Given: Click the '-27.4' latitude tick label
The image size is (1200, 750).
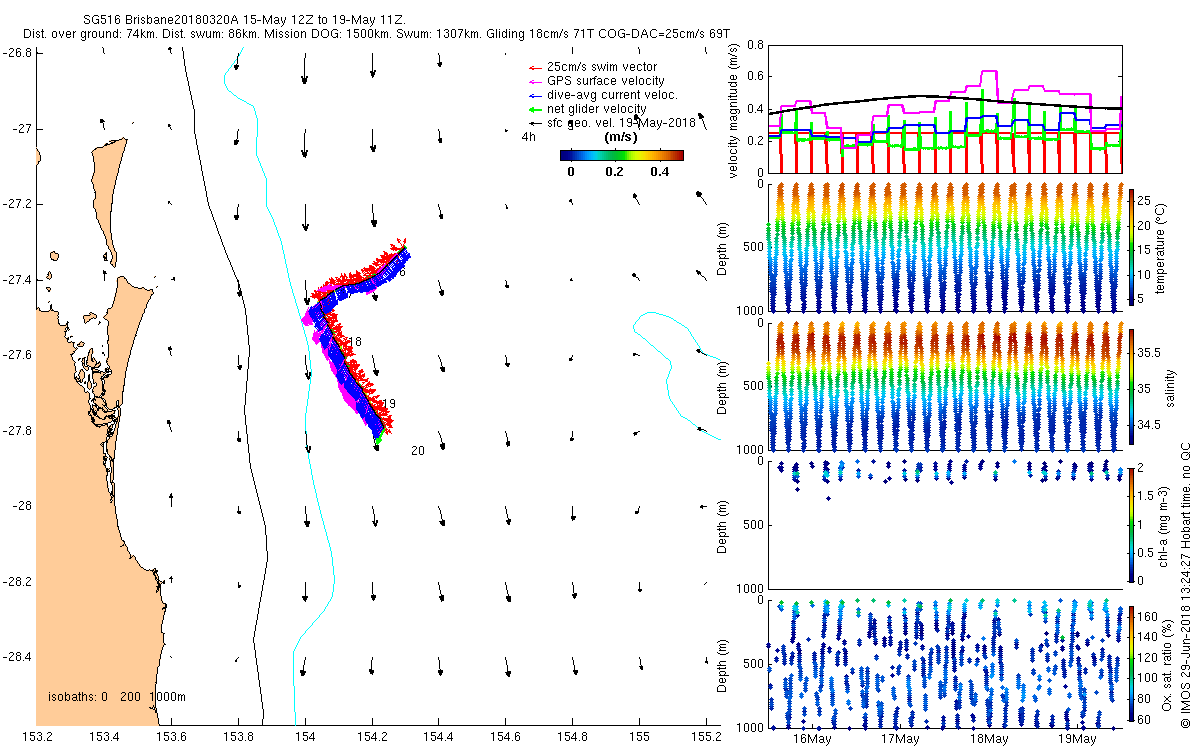Looking at the screenshot, I should pos(18,279).
